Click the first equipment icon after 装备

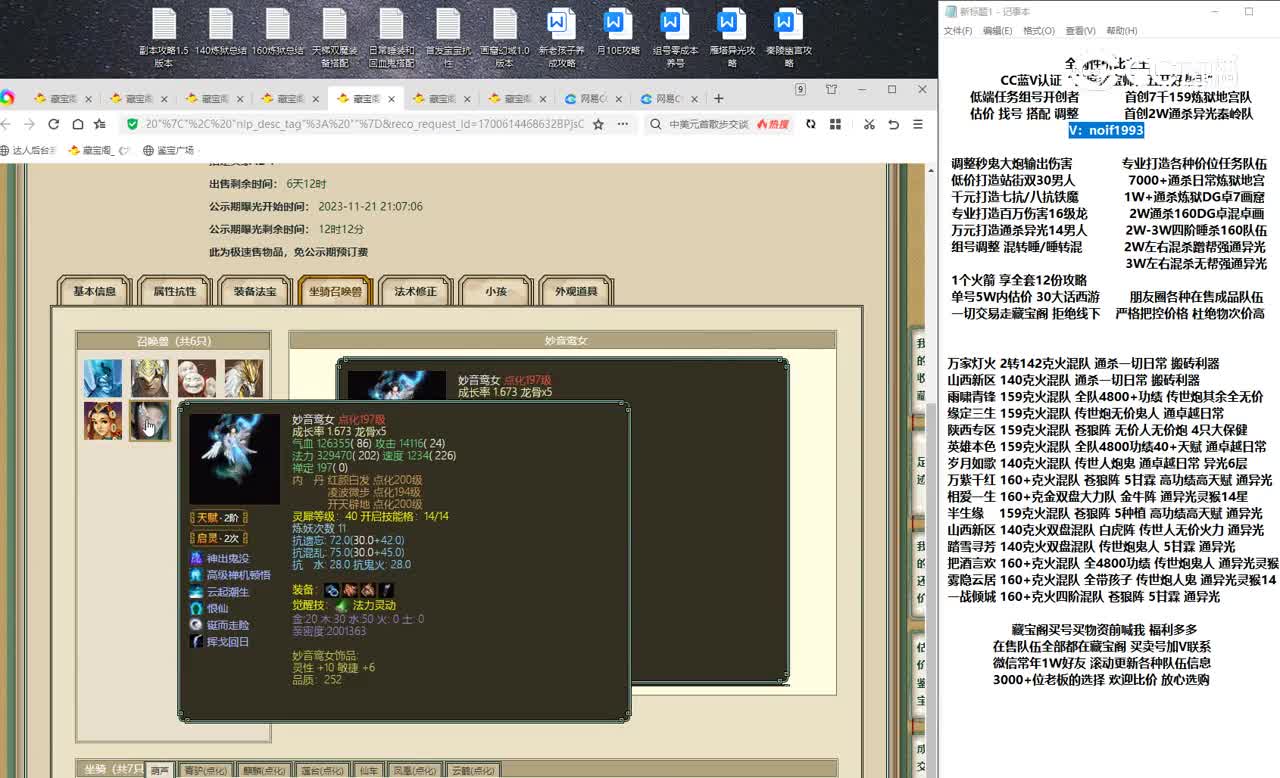click(332, 591)
